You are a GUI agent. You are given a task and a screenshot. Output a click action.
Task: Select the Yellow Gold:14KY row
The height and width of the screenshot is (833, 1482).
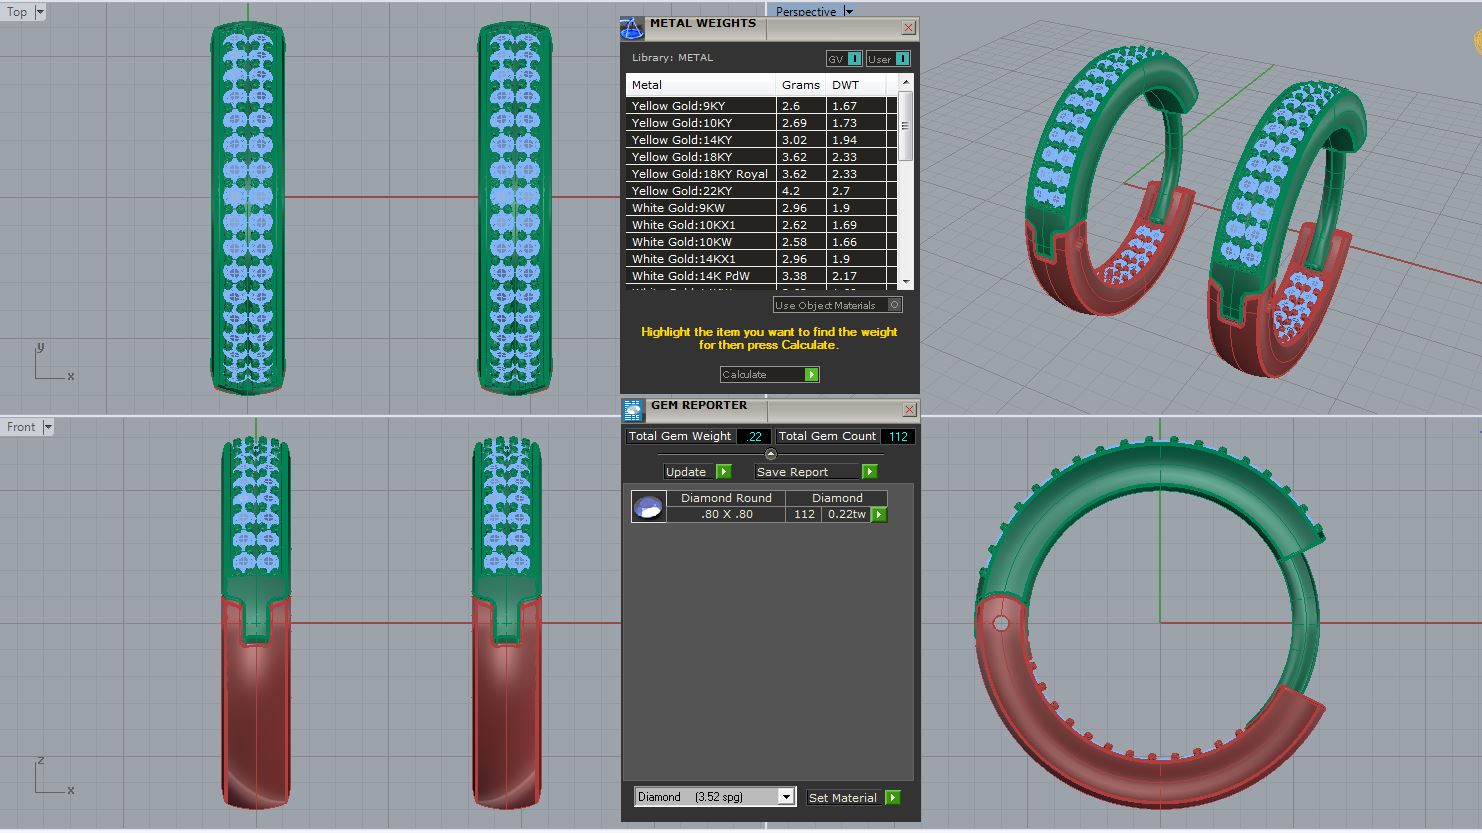coord(762,140)
